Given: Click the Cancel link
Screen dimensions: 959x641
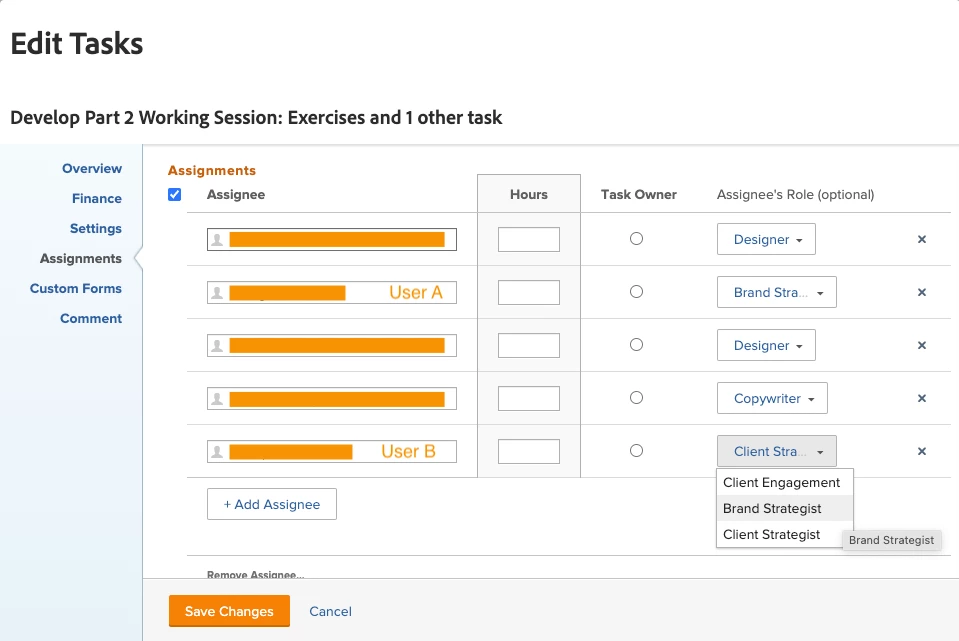Looking at the screenshot, I should pyautogui.click(x=330, y=611).
